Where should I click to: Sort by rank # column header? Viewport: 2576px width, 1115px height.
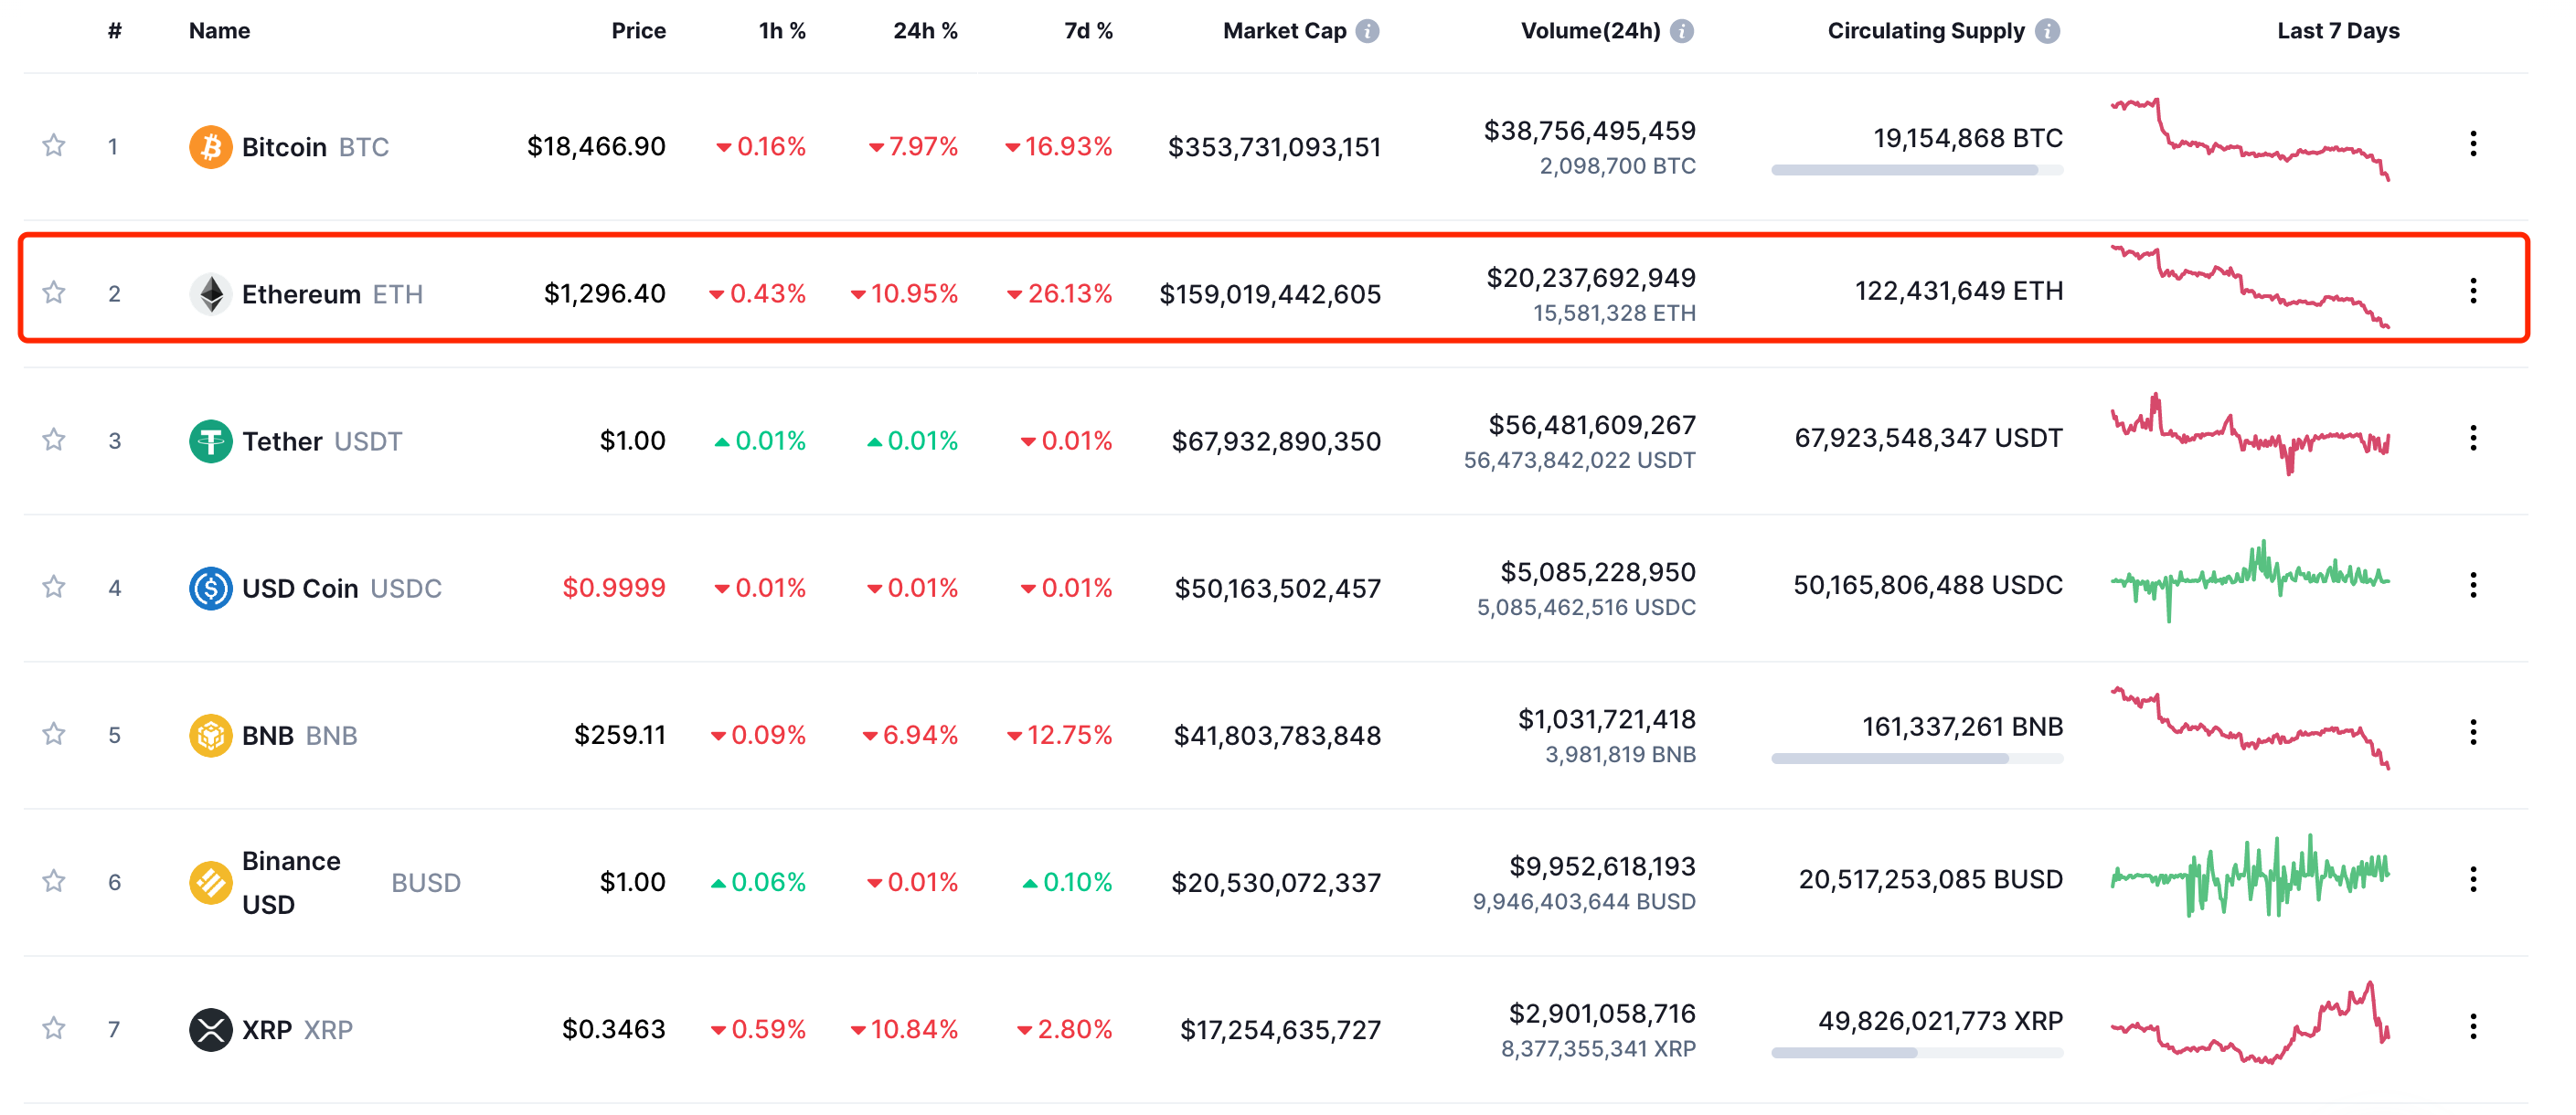tap(115, 31)
